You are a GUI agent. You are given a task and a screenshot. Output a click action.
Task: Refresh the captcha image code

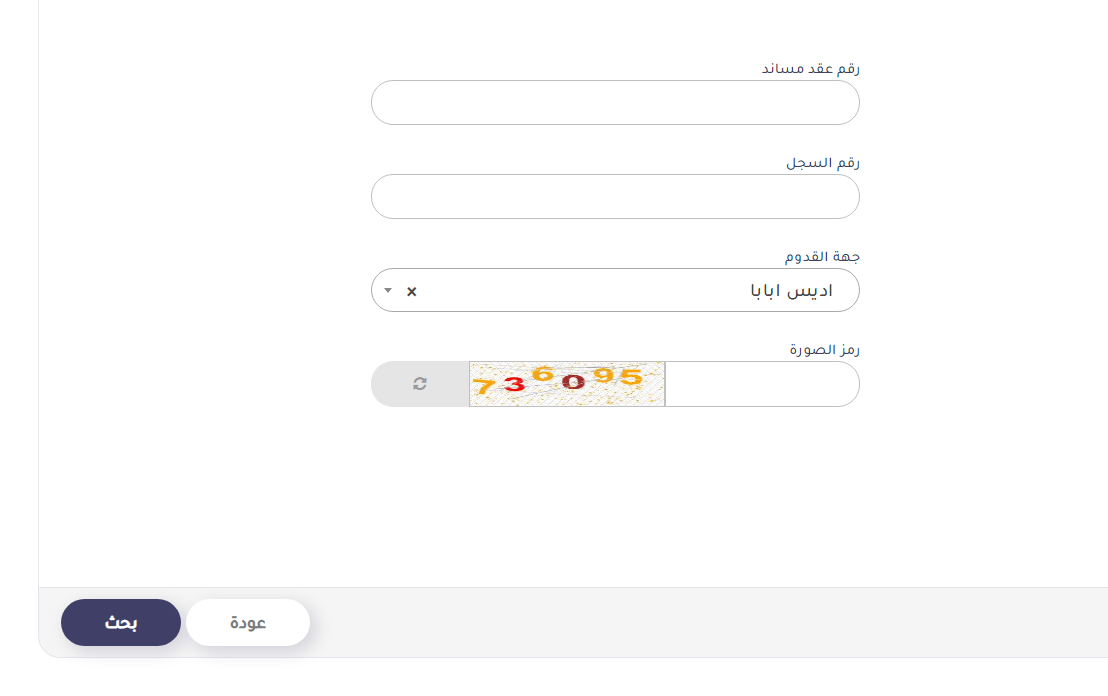point(420,384)
